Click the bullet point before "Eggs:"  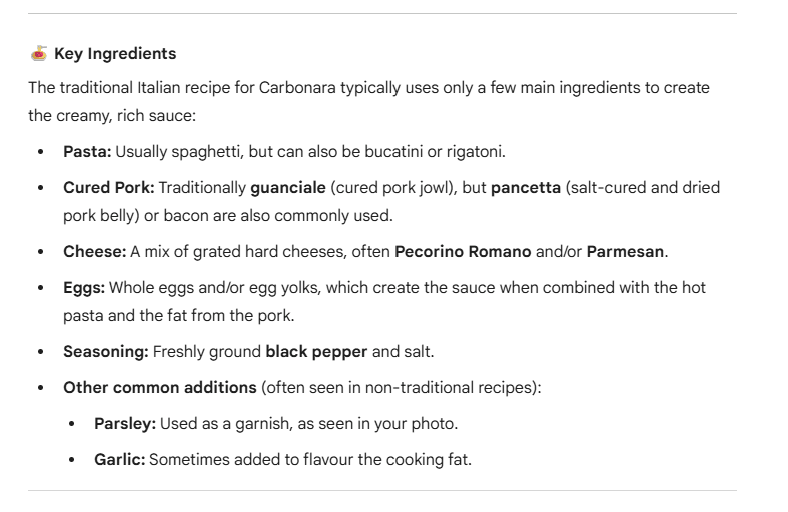click(x=40, y=287)
